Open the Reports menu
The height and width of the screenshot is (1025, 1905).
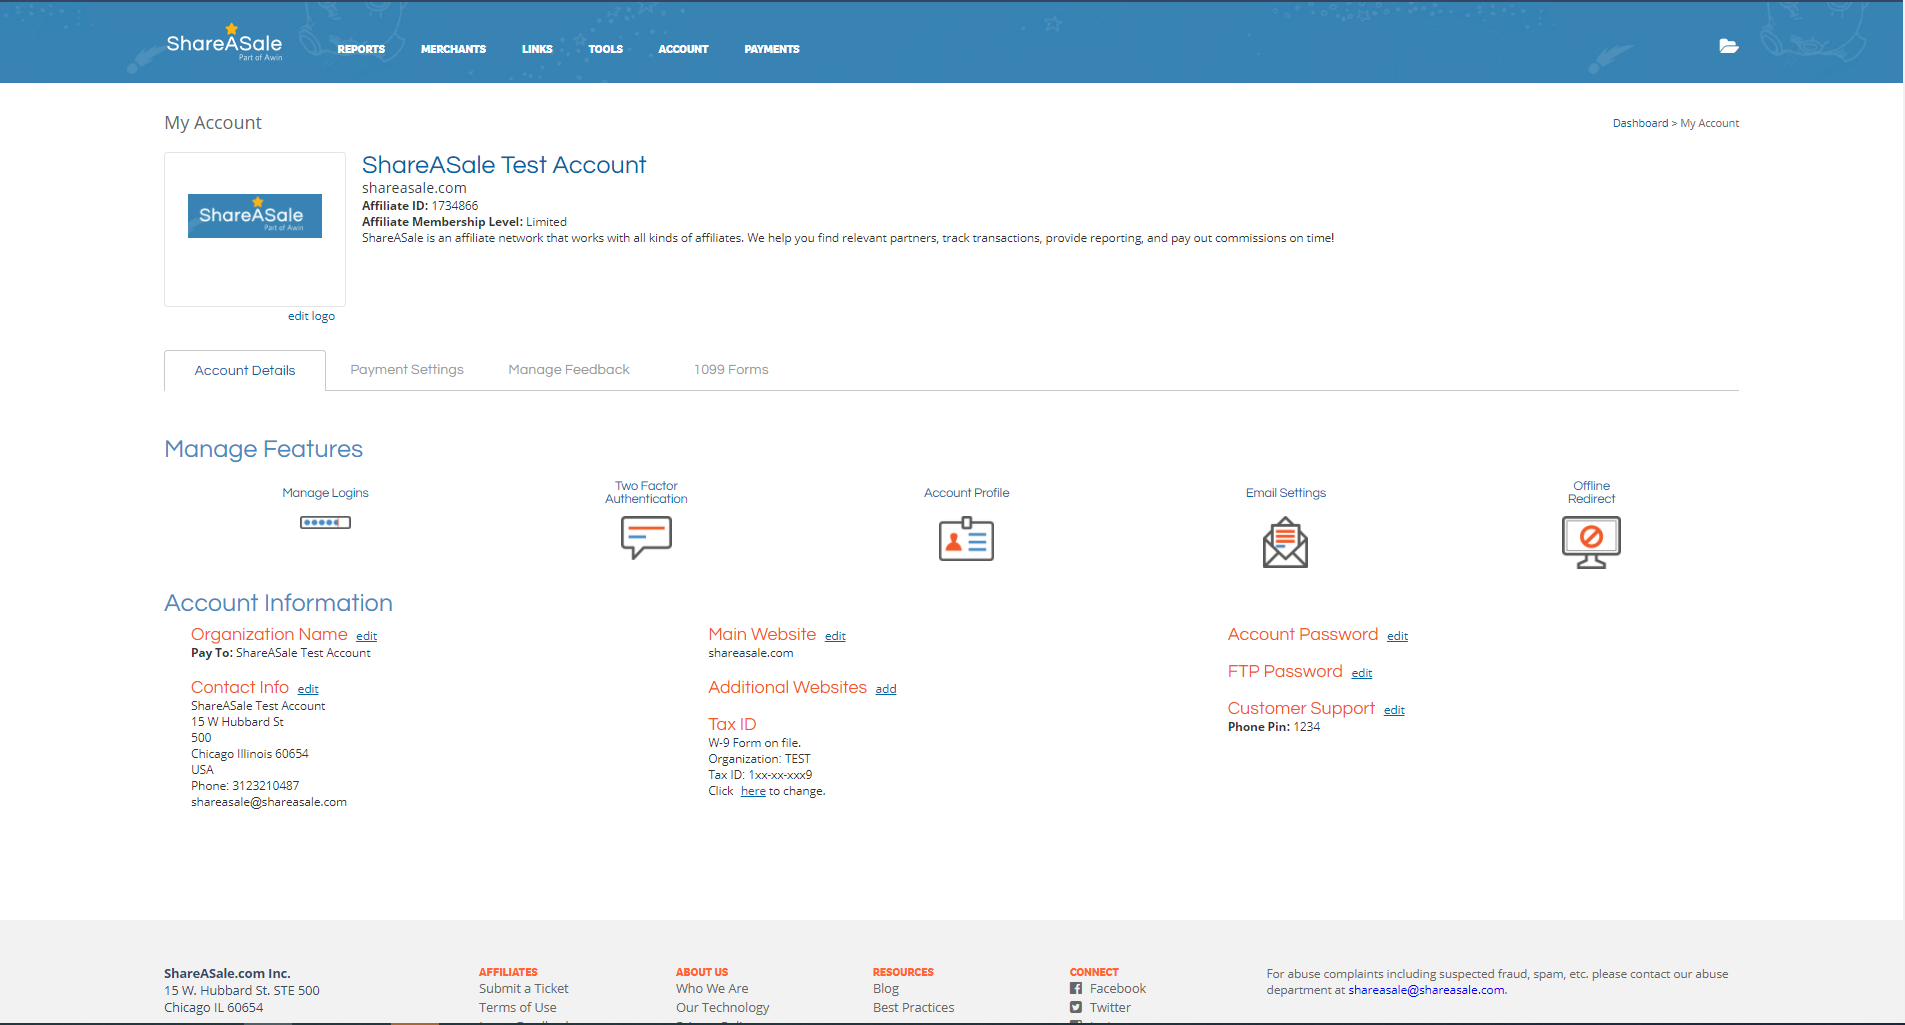[361, 49]
